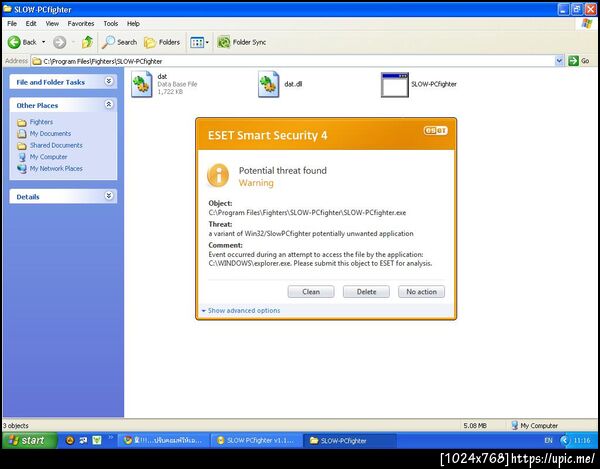This screenshot has height=469, width=600.
Task: Select the SLOW-PCfighter application icon
Action: pos(395,85)
